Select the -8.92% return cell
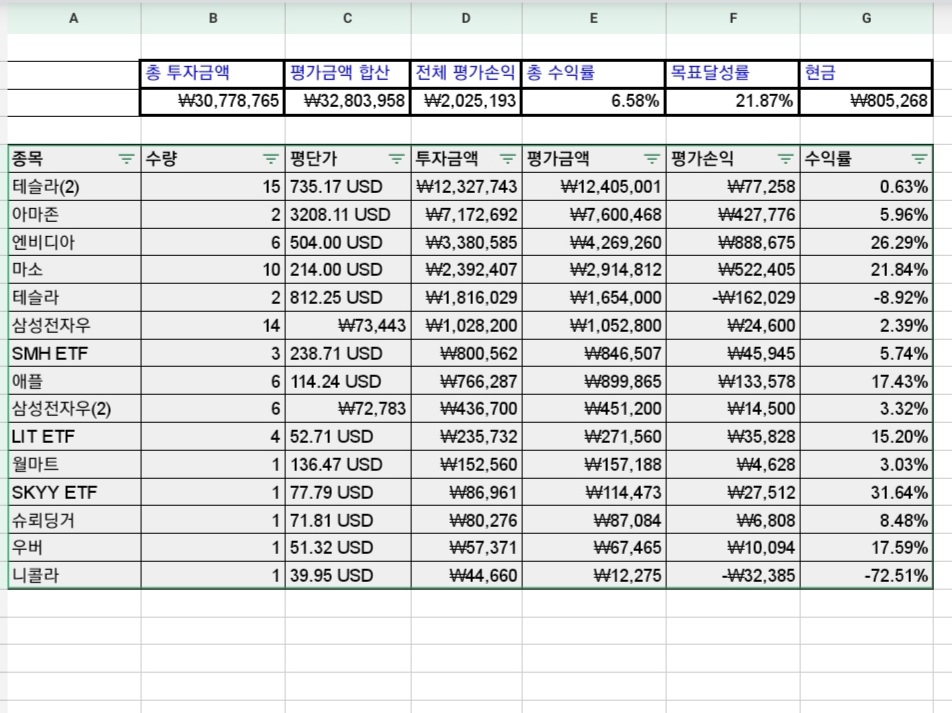 click(x=866, y=298)
